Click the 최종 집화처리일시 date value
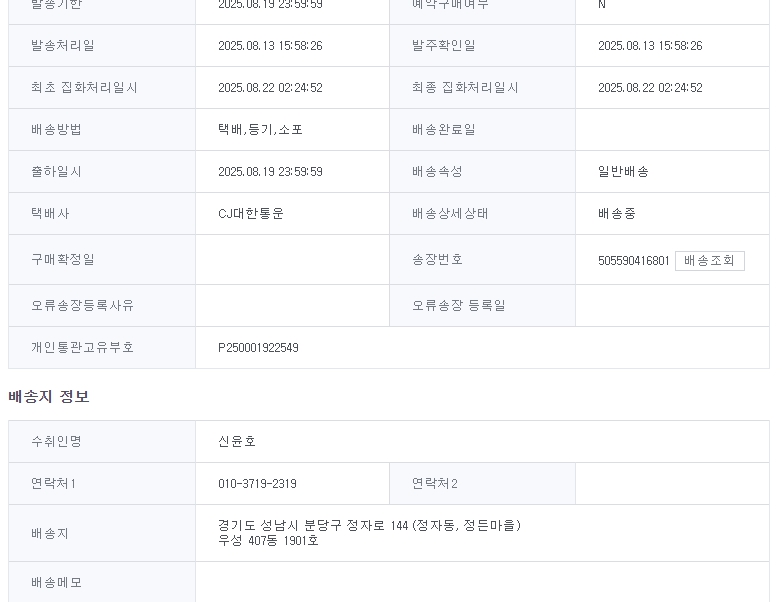 pyautogui.click(x=650, y=88)
